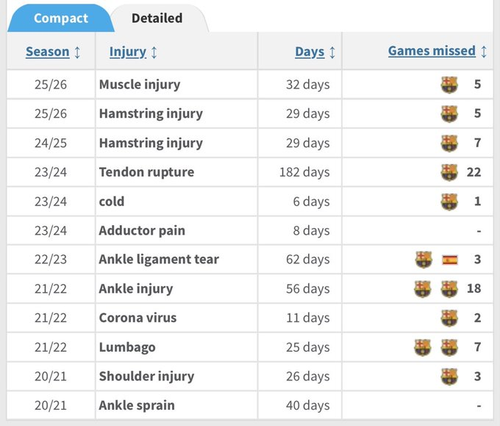Click the Games missed column link
500x426 pixels.
click(x=432, y=51)
